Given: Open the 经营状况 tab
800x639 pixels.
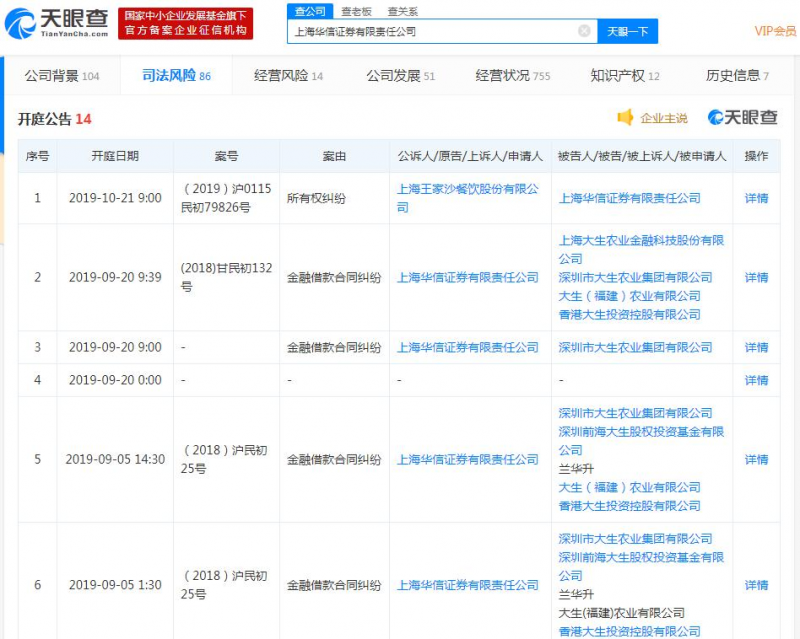Looking at the screenshot, I should [x=512, y=76].
